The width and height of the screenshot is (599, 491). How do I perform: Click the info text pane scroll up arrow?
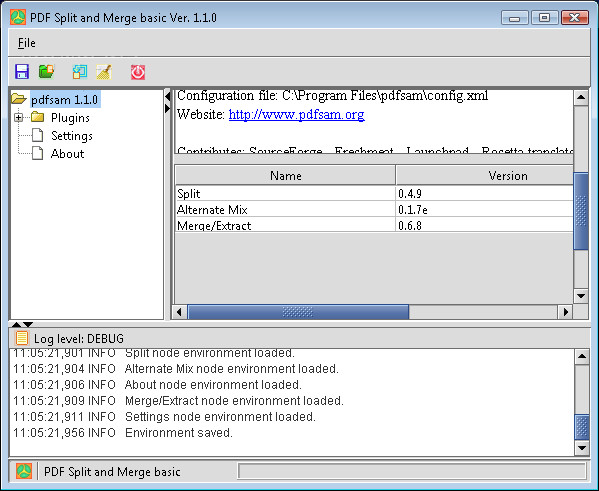pyautogui.click(x=581, y=98)
